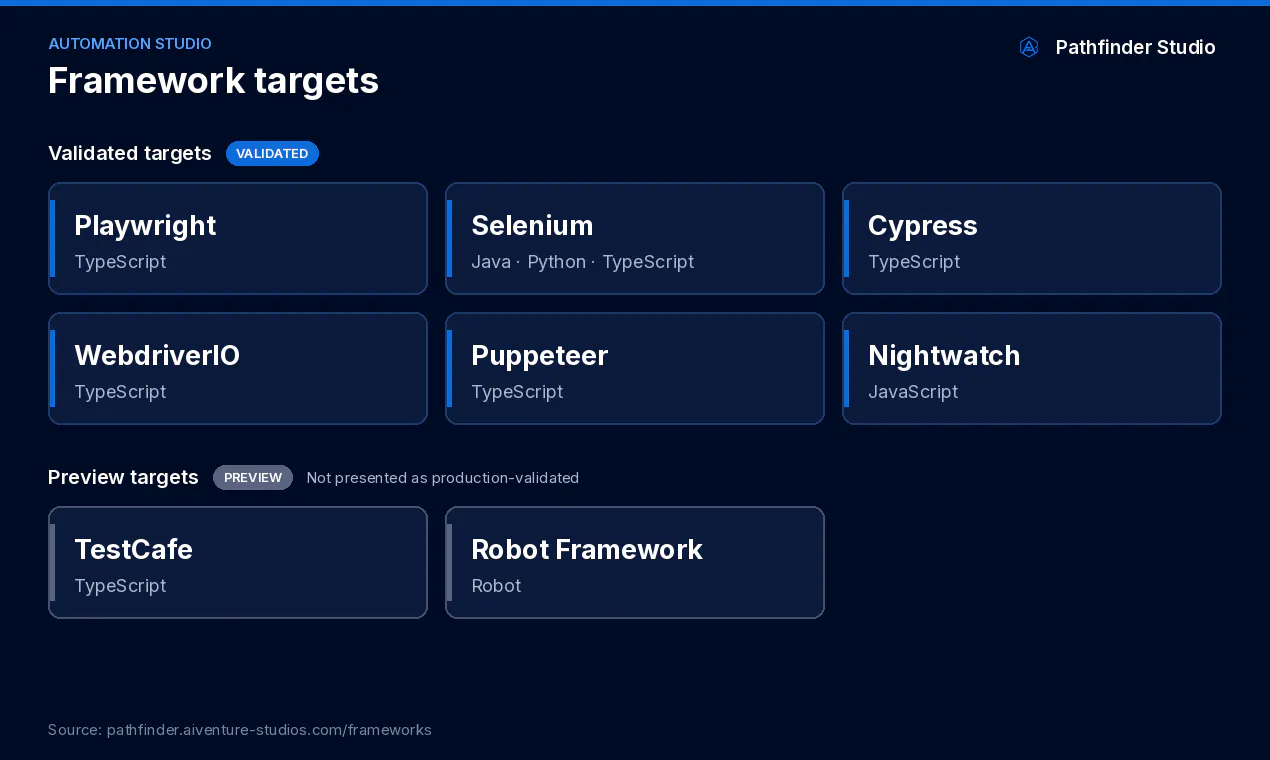The width and height of the screenshot is (1270, 760).
Task: Open the Playwright target card
Action: point(238,239)
